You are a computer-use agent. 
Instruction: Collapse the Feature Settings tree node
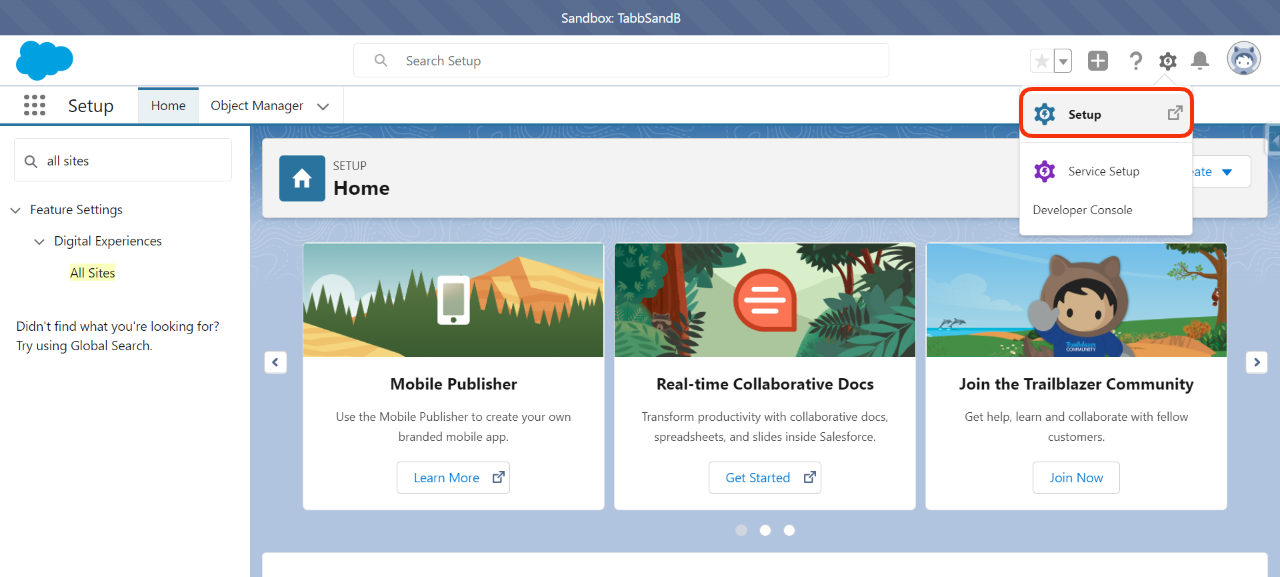pos(15,210)
